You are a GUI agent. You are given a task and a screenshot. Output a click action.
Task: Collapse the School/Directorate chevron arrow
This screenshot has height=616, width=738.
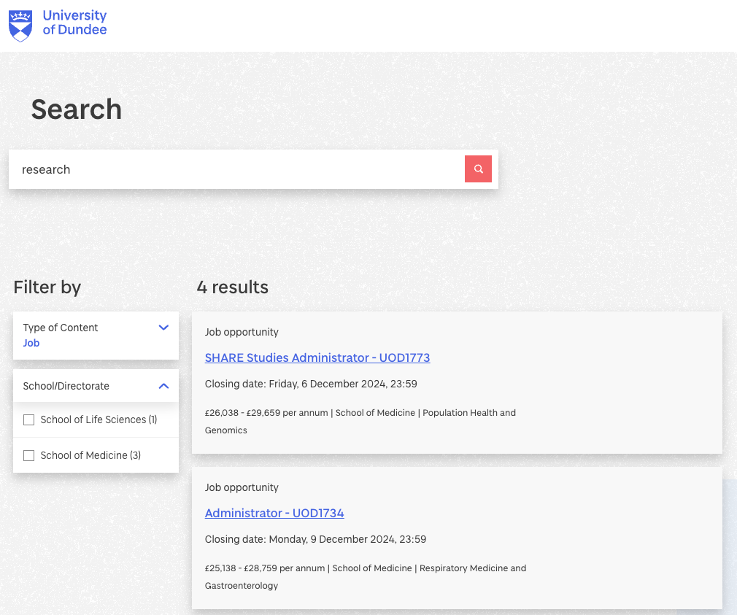tap(164, 386)
